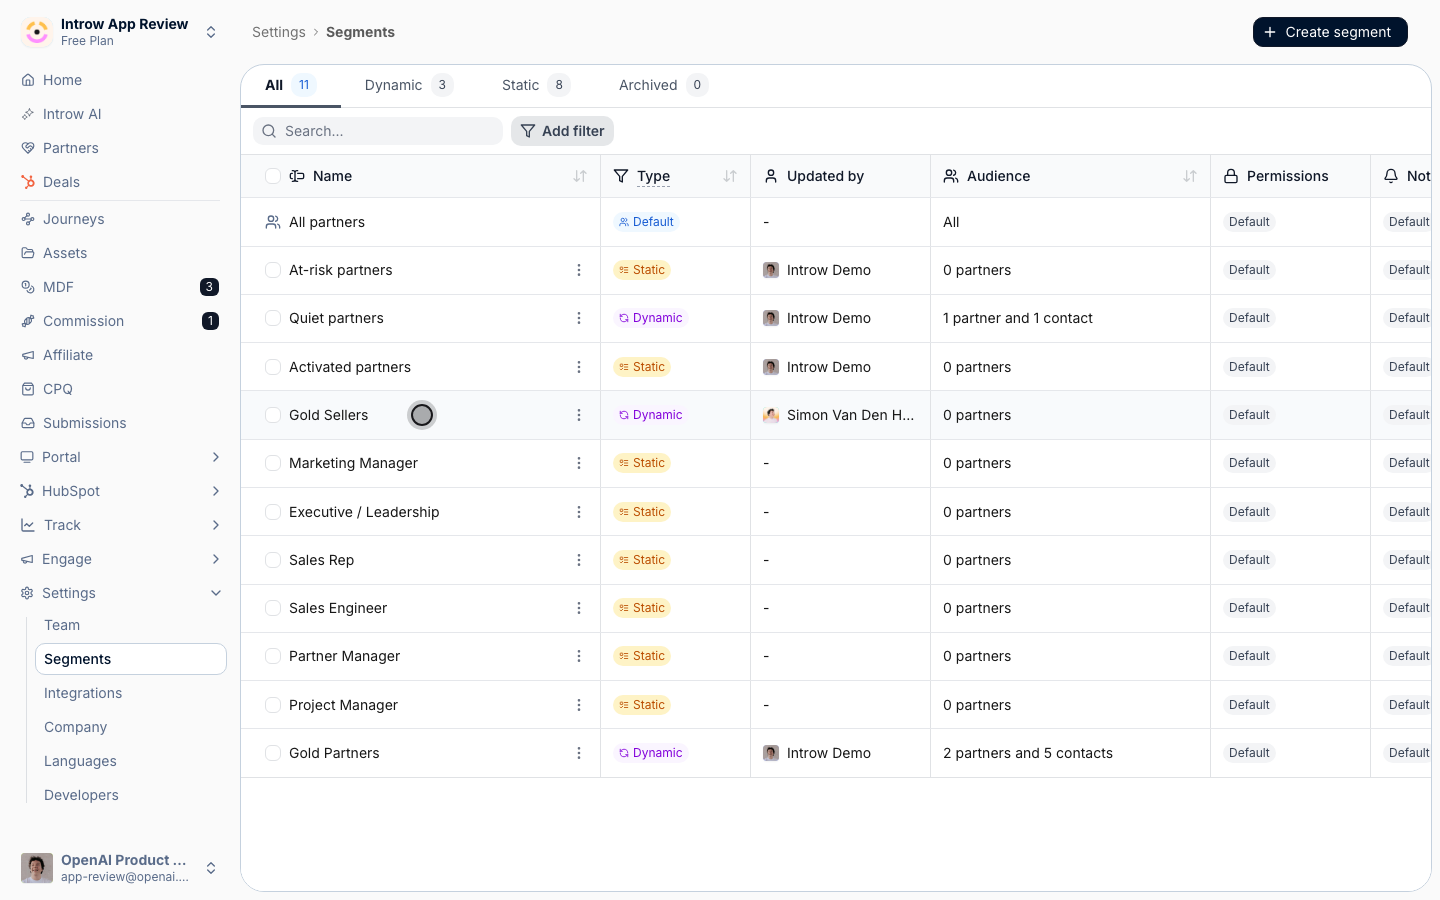The height and width of the screenshot is (900, 1440).
Task: Focus the Search segments input field
Action: tap(378, 131)
